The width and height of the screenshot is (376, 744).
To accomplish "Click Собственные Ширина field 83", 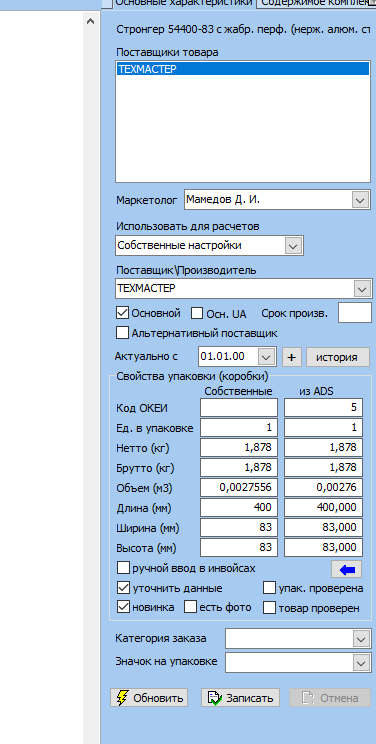I will (239, 527).
